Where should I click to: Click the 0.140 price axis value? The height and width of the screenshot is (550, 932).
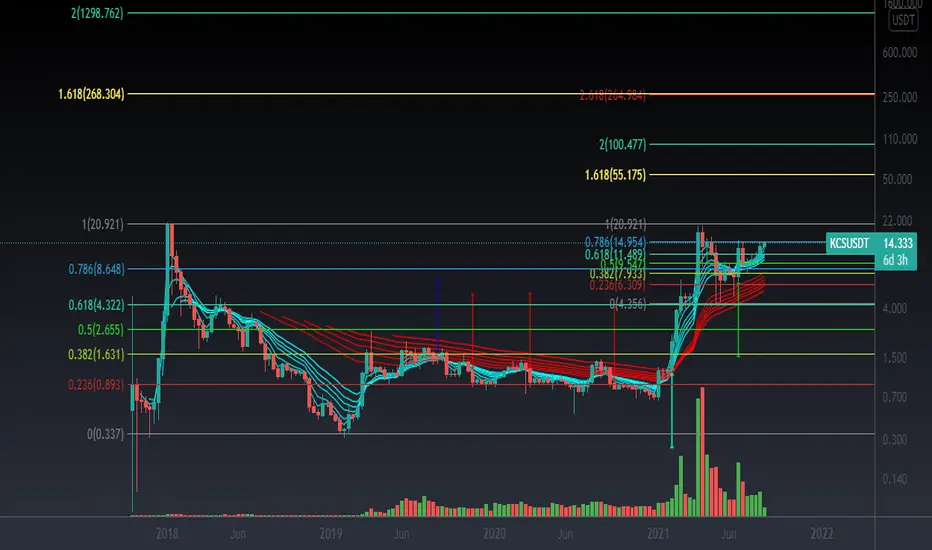[x=895, y=479]
